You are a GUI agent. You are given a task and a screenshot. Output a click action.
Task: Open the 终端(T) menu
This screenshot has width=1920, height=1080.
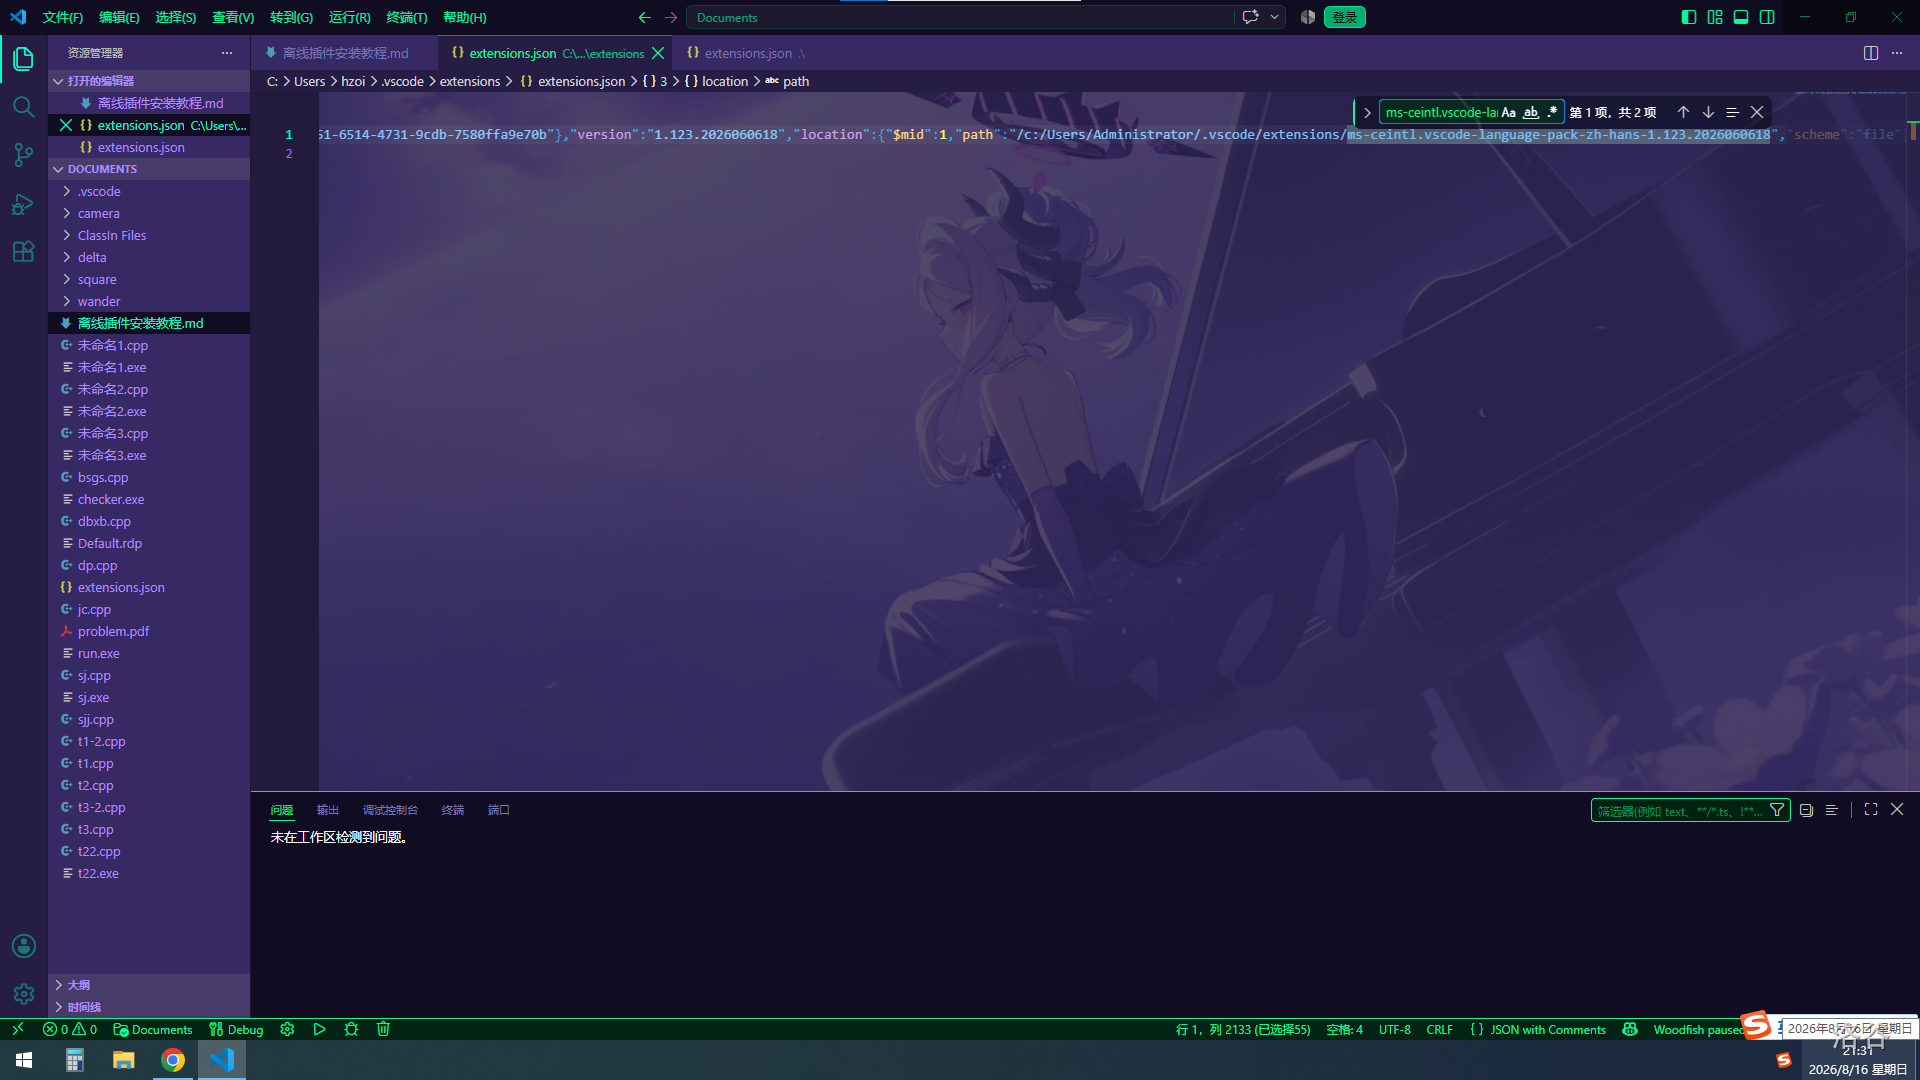(407, 17)
